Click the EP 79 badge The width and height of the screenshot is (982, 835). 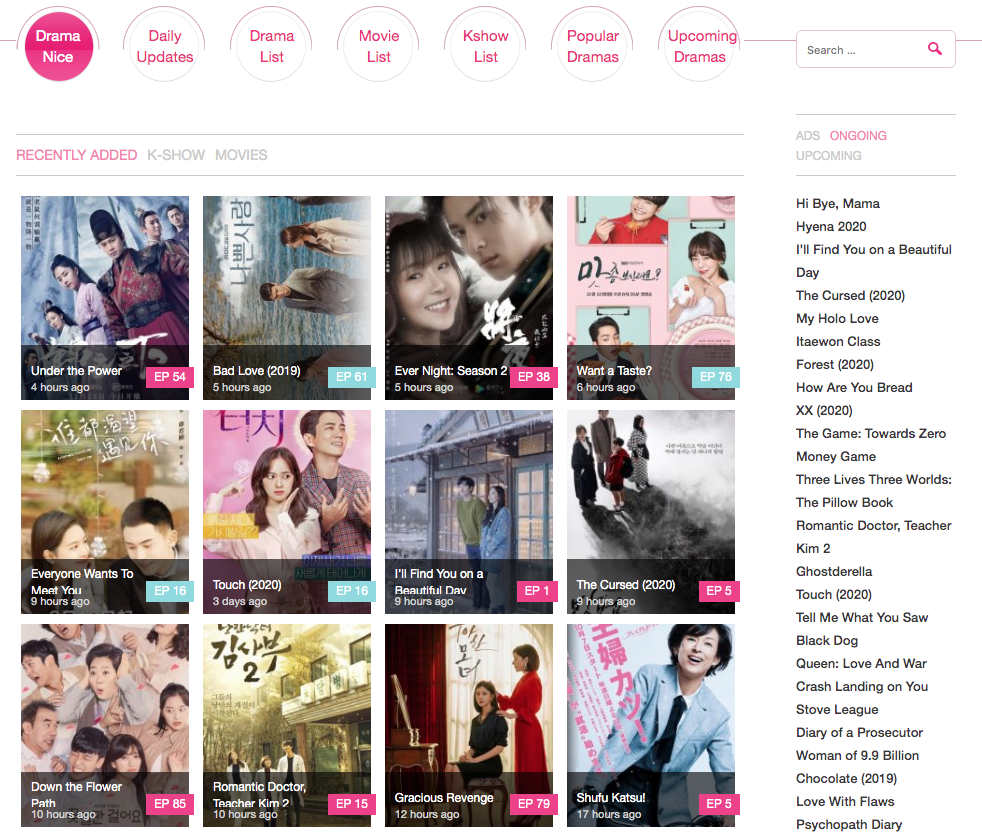[534, 804]
